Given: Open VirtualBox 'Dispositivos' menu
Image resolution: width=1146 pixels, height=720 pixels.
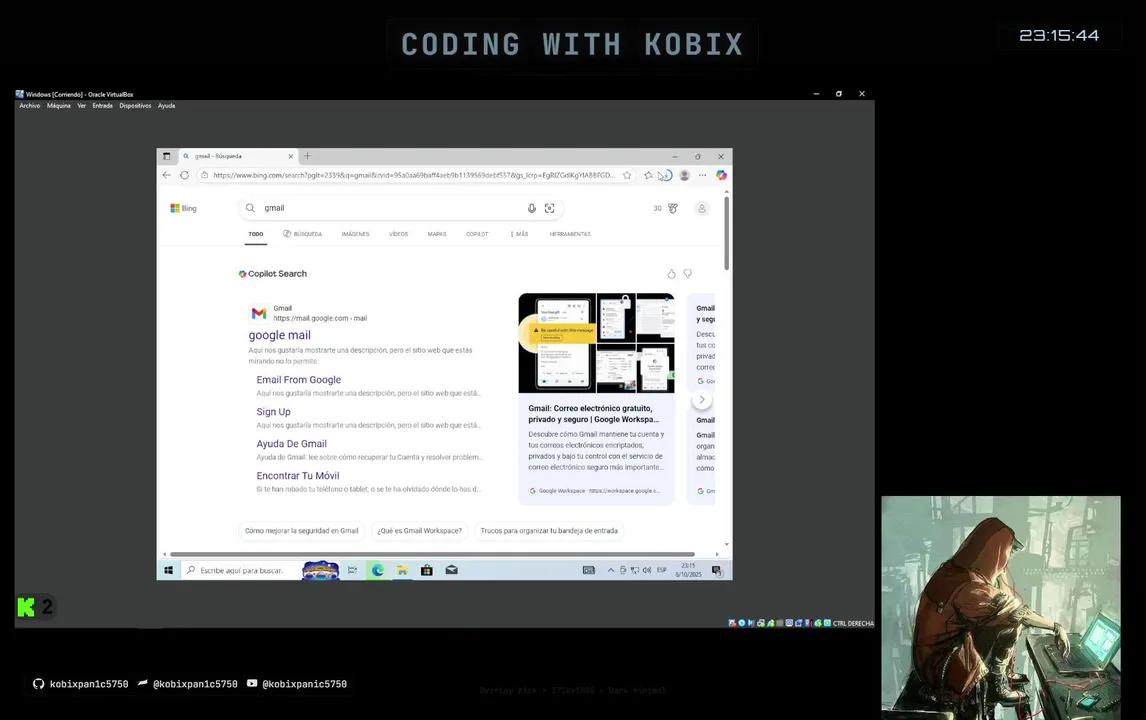Looking at the screenshot, I should point(135,106).
